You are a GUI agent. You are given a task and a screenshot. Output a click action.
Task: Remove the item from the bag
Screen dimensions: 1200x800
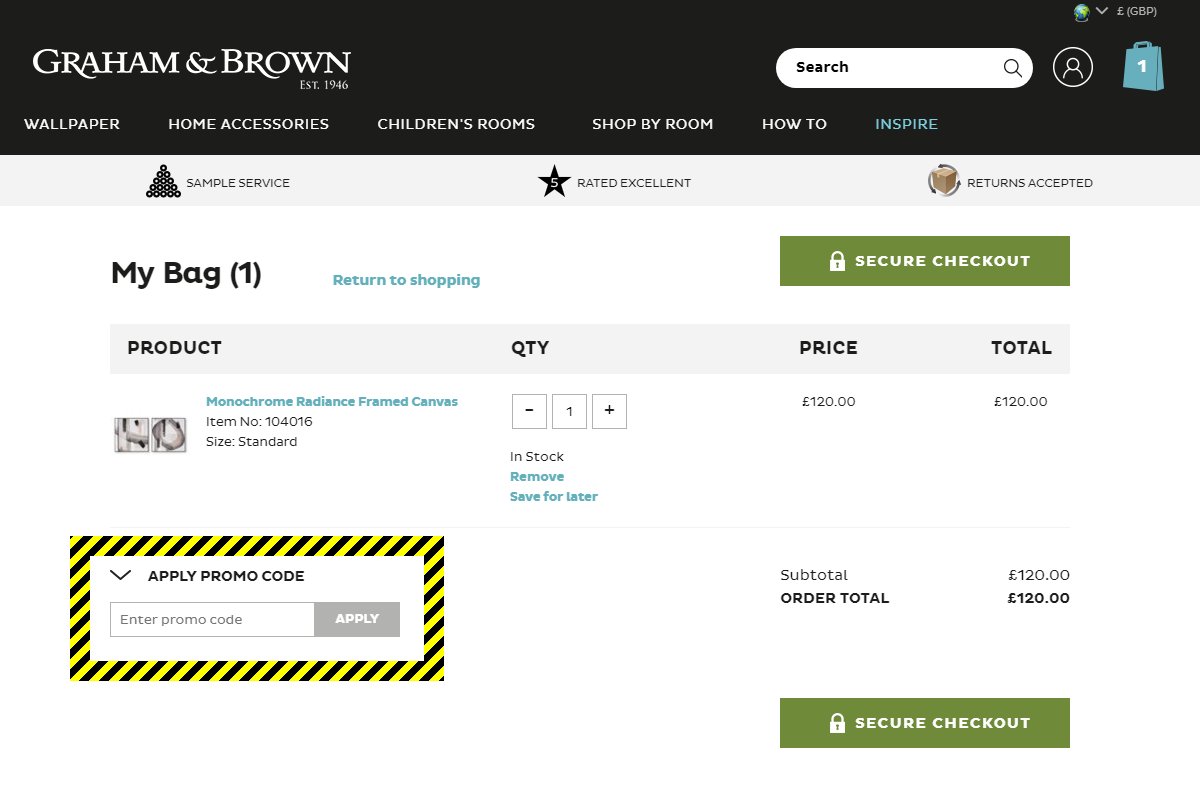(x=537, y=476)
